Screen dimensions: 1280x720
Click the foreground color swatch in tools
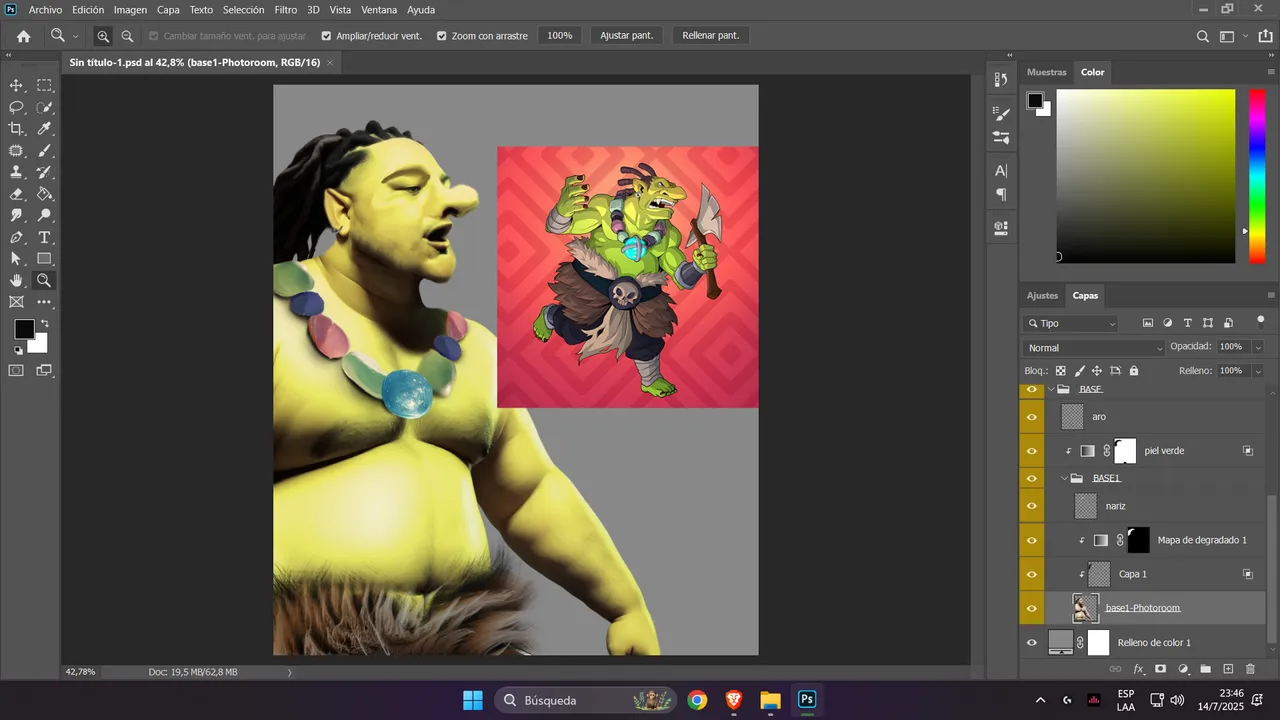coord(24,329)
